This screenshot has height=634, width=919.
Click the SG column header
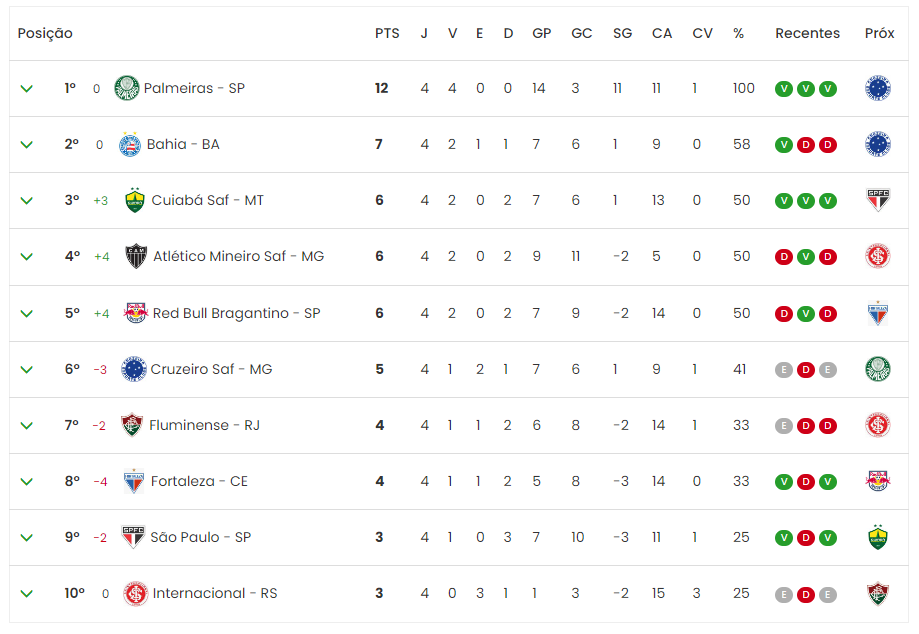(x=622, y=33)
